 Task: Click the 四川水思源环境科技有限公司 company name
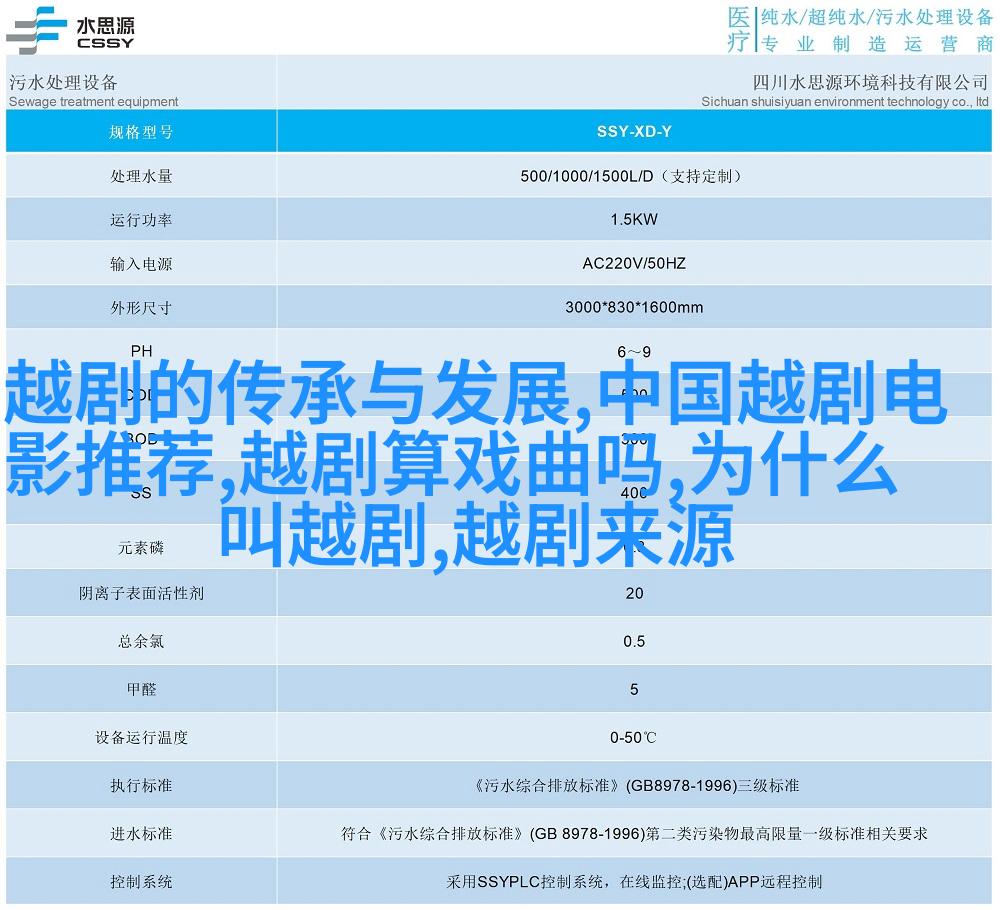[870, 82]
